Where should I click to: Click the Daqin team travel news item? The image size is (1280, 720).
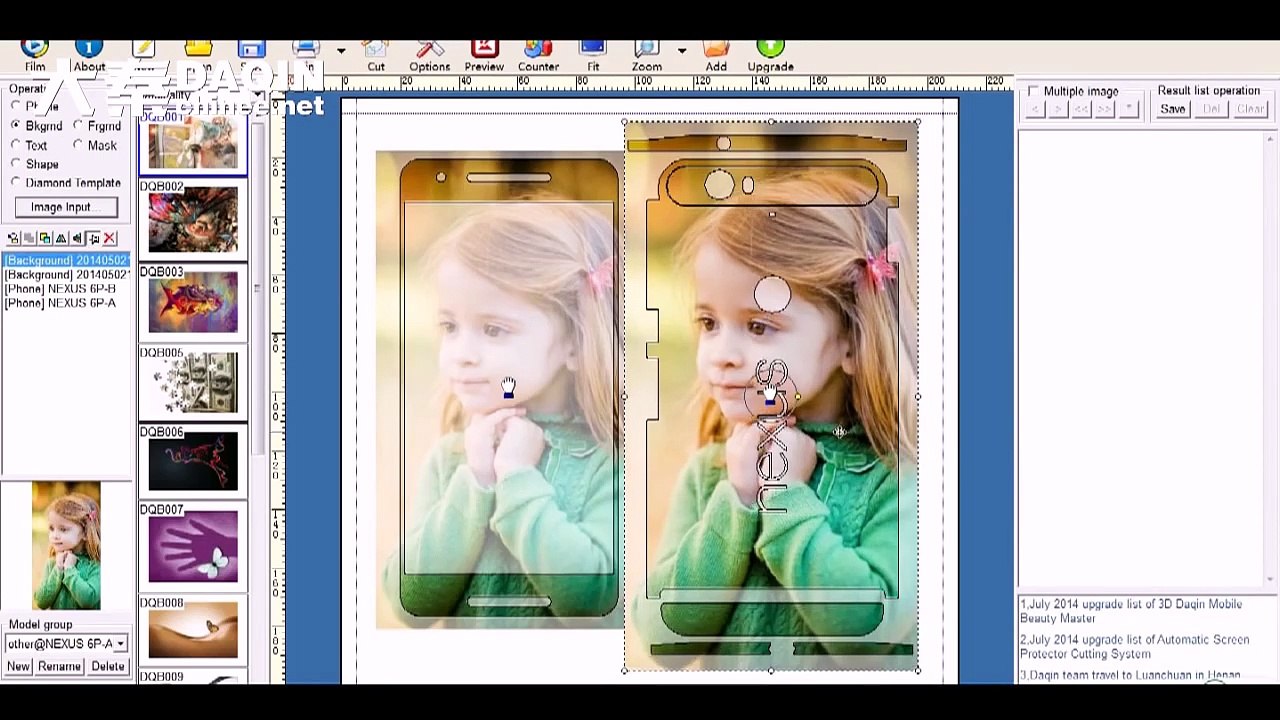[1130, 676]
